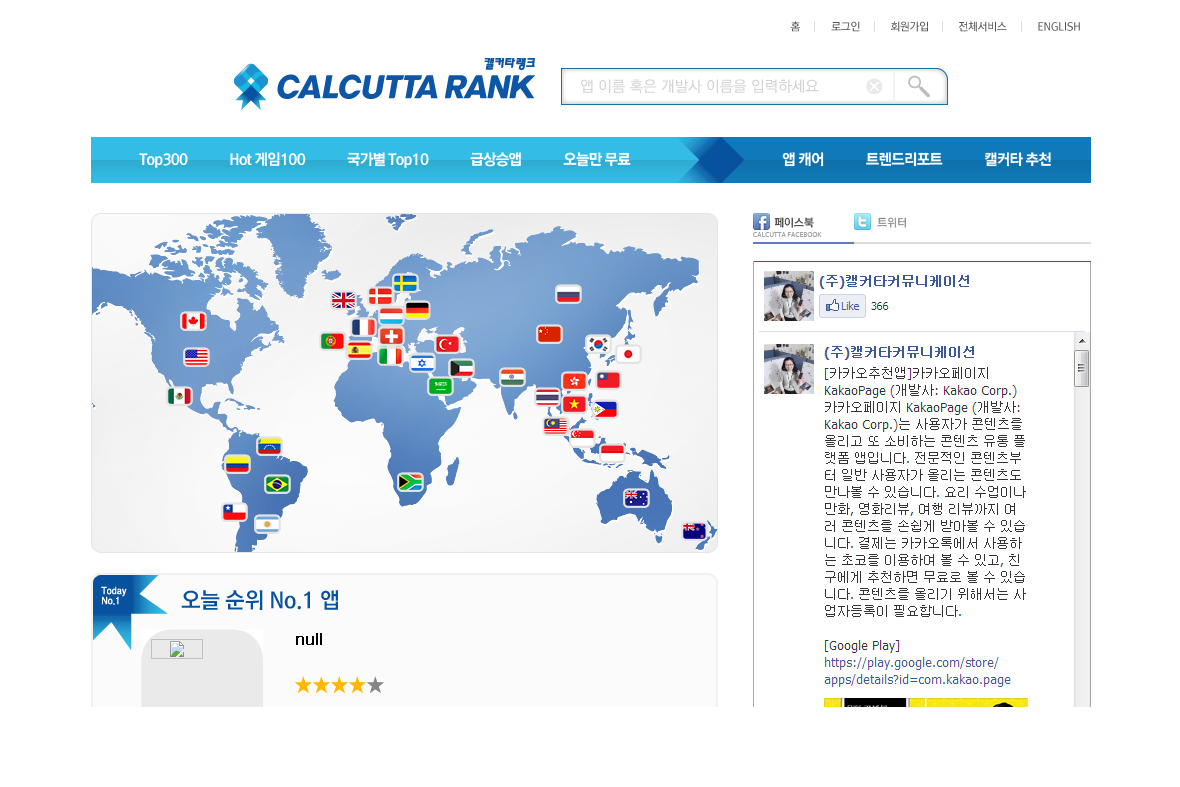Pick the Vietnam flag on the map

pyautogui.click(x=575, y=404)
